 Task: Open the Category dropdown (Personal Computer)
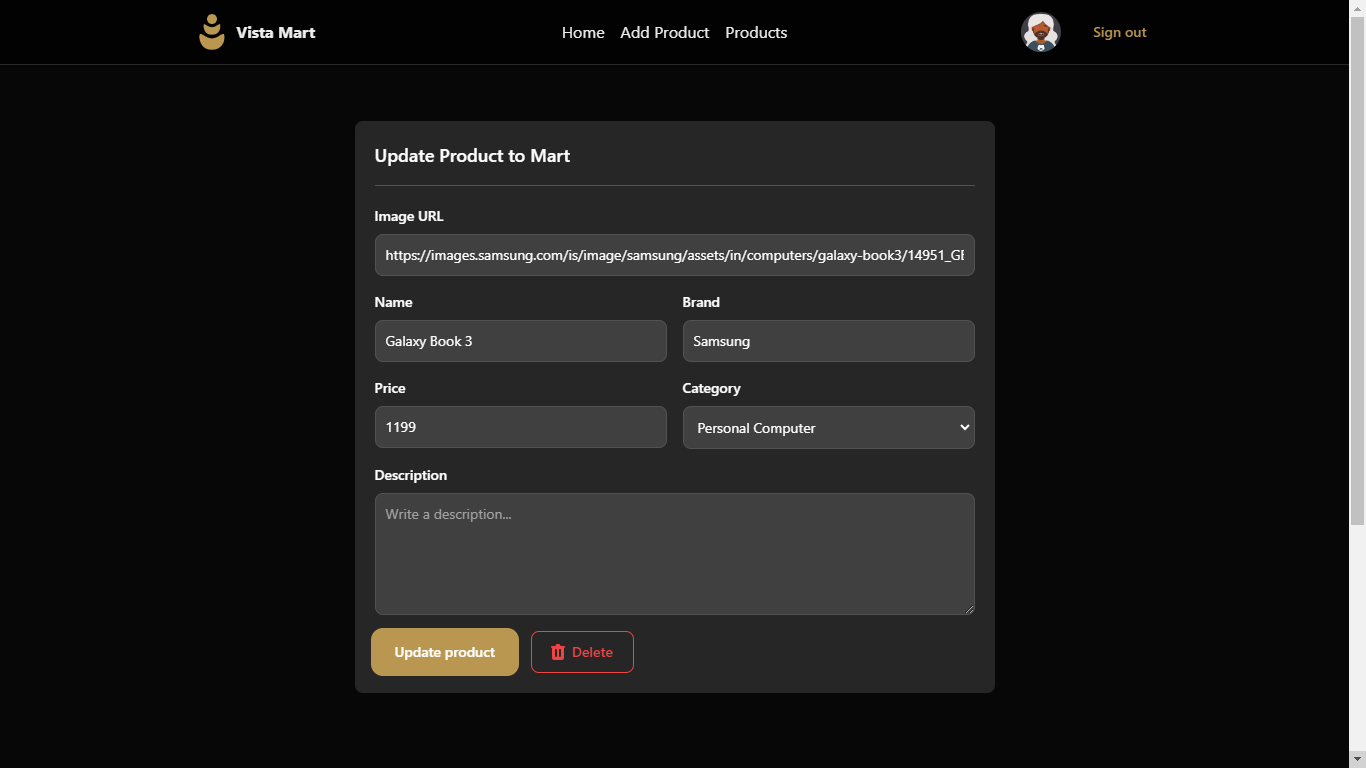click(829, 427)
